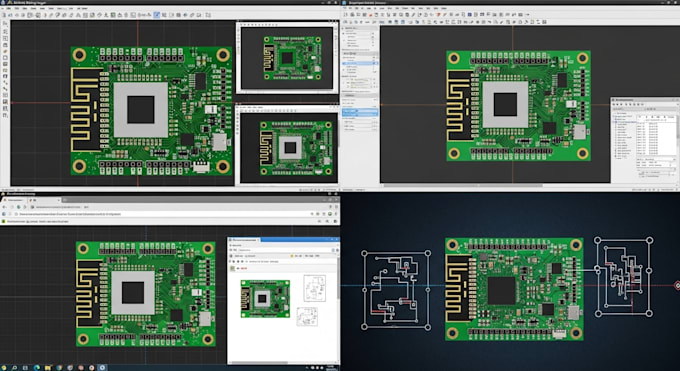Expand the top section header of the left properties panel
680x371 pixels.
pos(359,28)
